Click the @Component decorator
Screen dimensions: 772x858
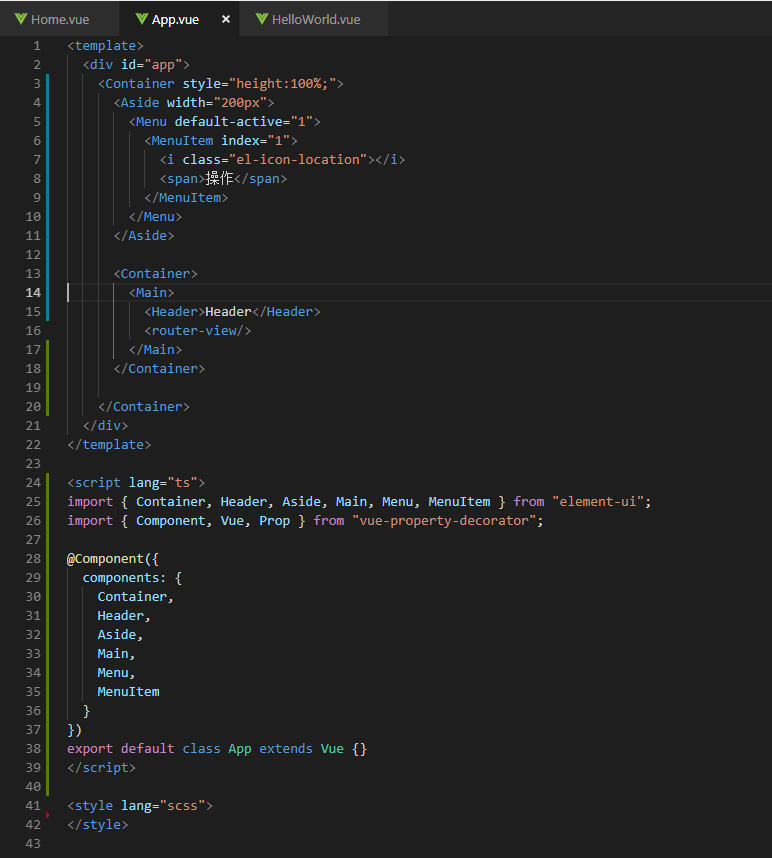106,559
